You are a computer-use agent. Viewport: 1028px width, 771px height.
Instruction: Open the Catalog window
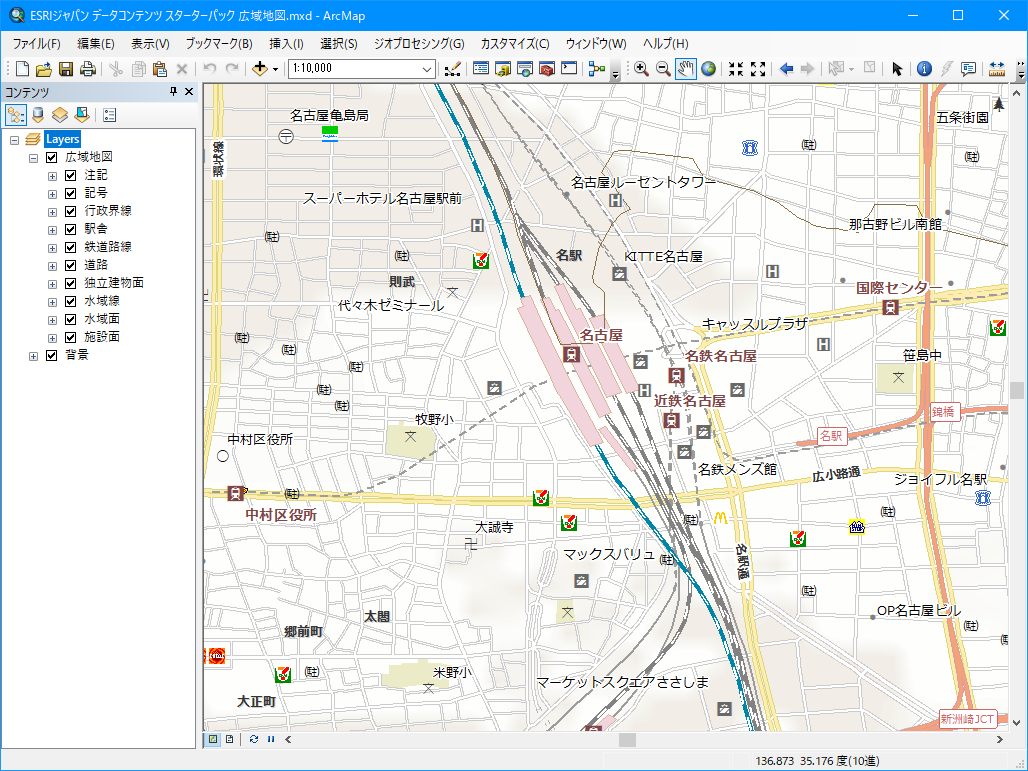pos(503,68)
